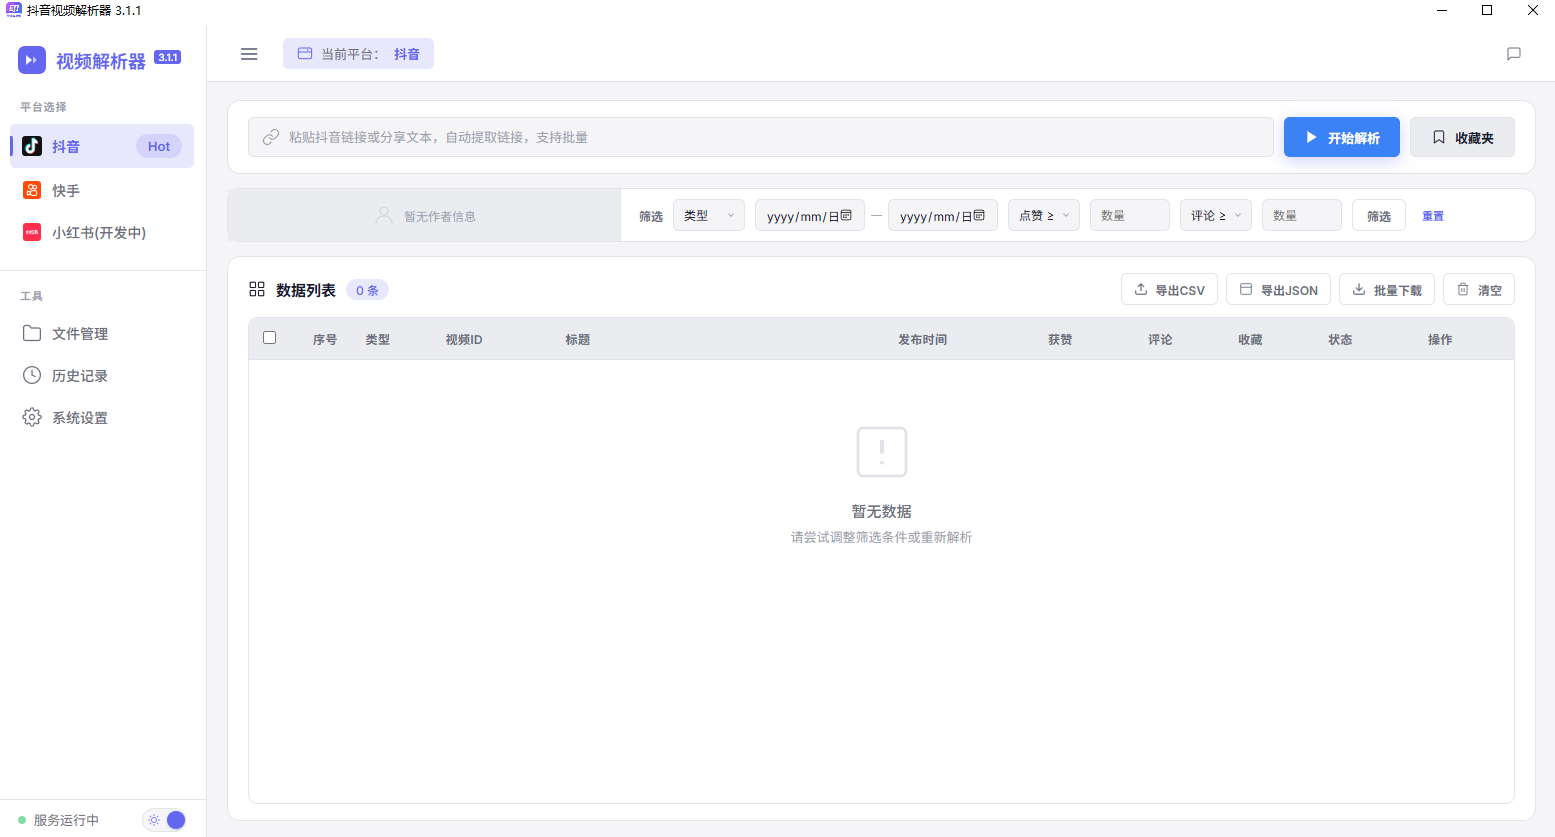Viewport: 1555px width, 837px height.
Task: Click the 小红书 platform logo icon
Action: pyautogui.click(x=32, y=232)
